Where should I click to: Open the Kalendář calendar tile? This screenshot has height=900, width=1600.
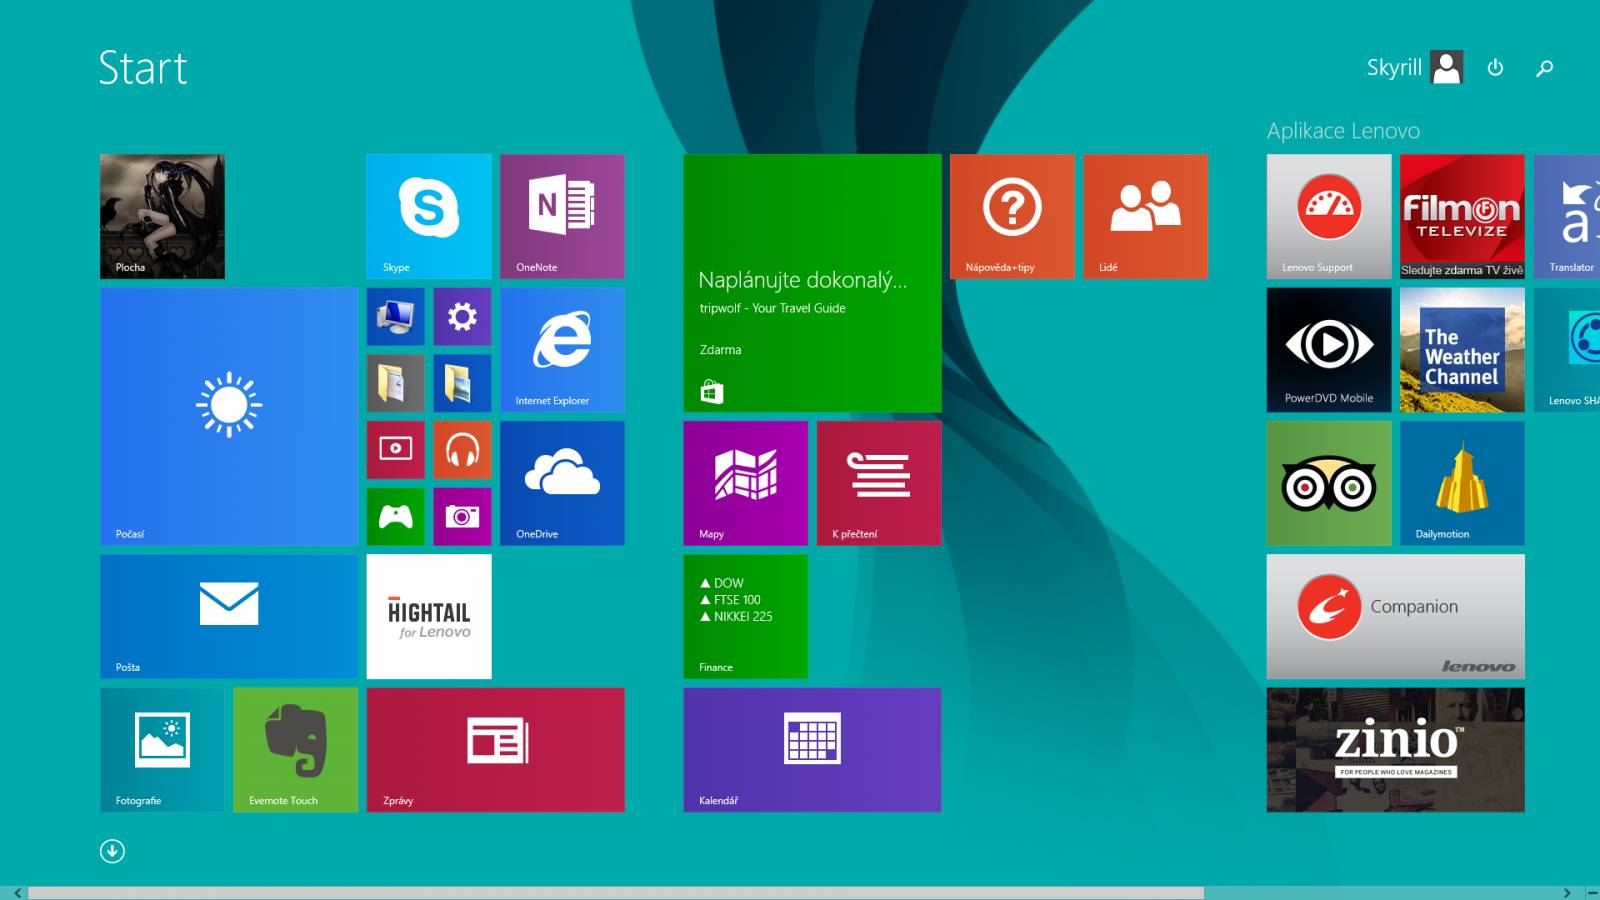click(812, 750)
